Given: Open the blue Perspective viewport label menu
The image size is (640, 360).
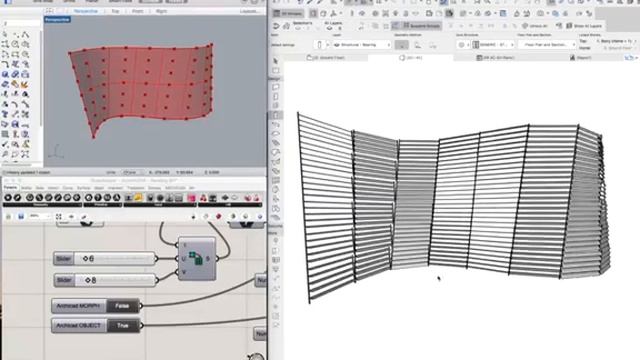Looking at the screenshot, I should point(57,20).
